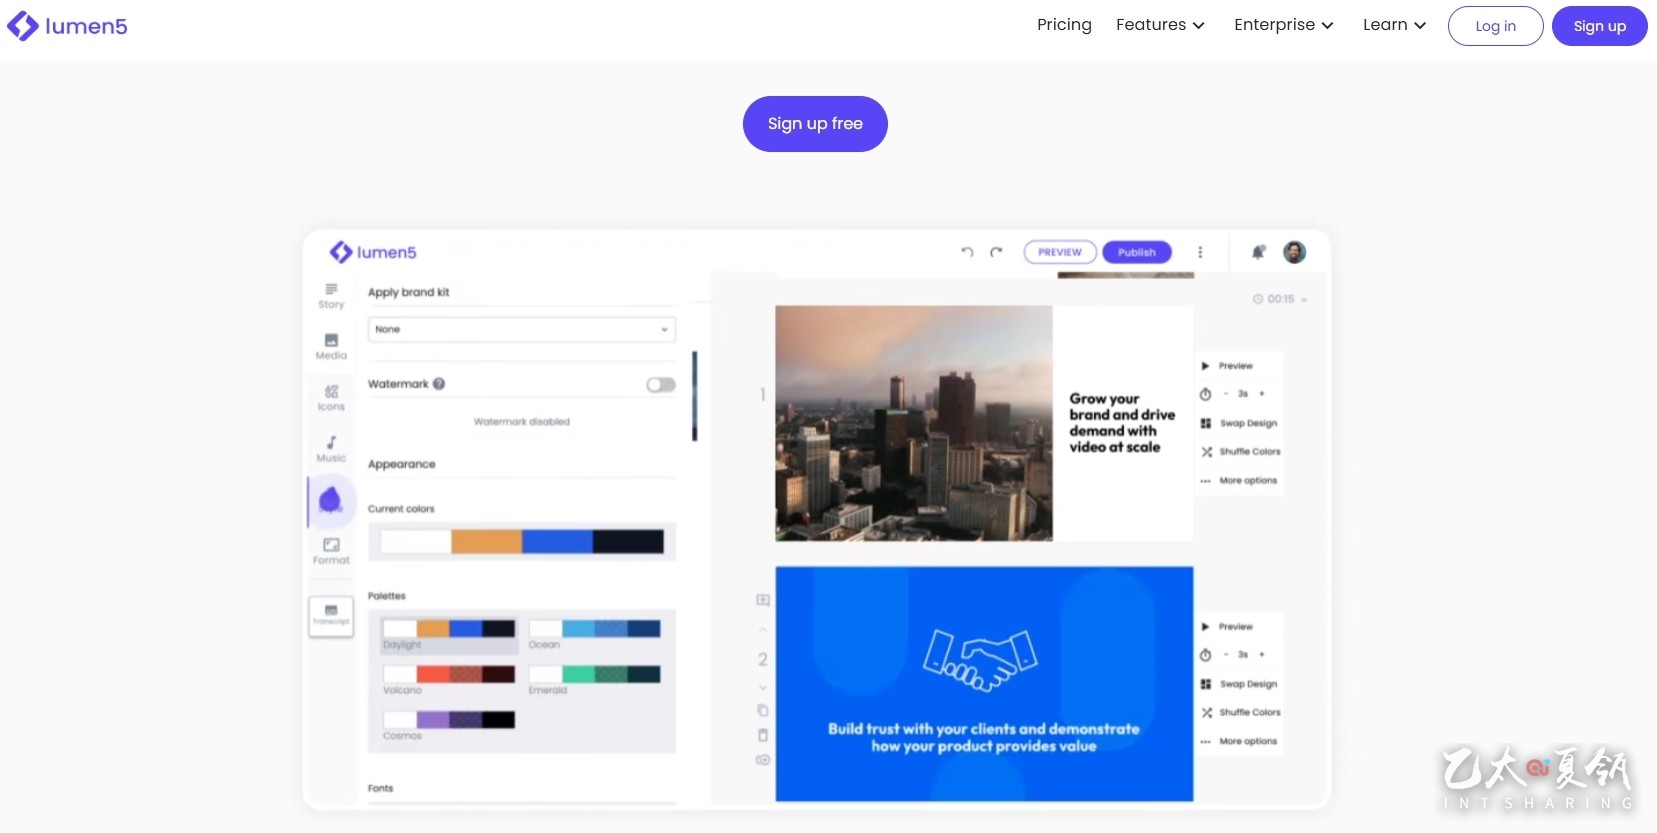Screen dimensions: 1657x833
Task: Open the Transcript panel in the editor sidebar
Action: point(331,616)
